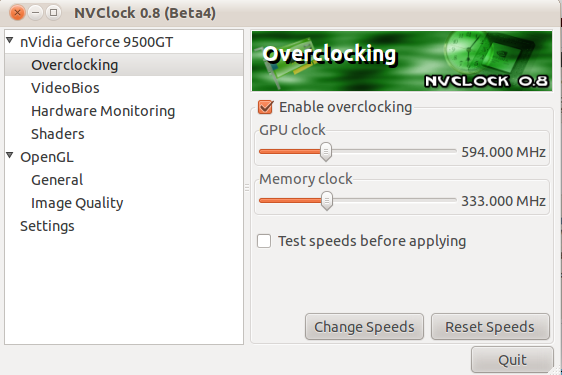Click Reset Speeds button
The height and width of the screenshot is (375, 562).
coord(490,327)
